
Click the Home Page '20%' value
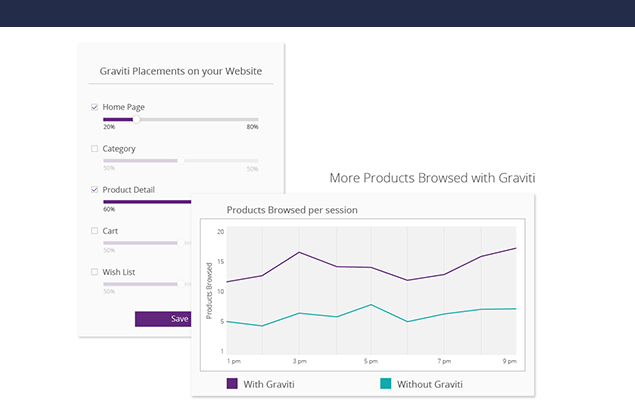pyautogui.click(x=109, y=127)
